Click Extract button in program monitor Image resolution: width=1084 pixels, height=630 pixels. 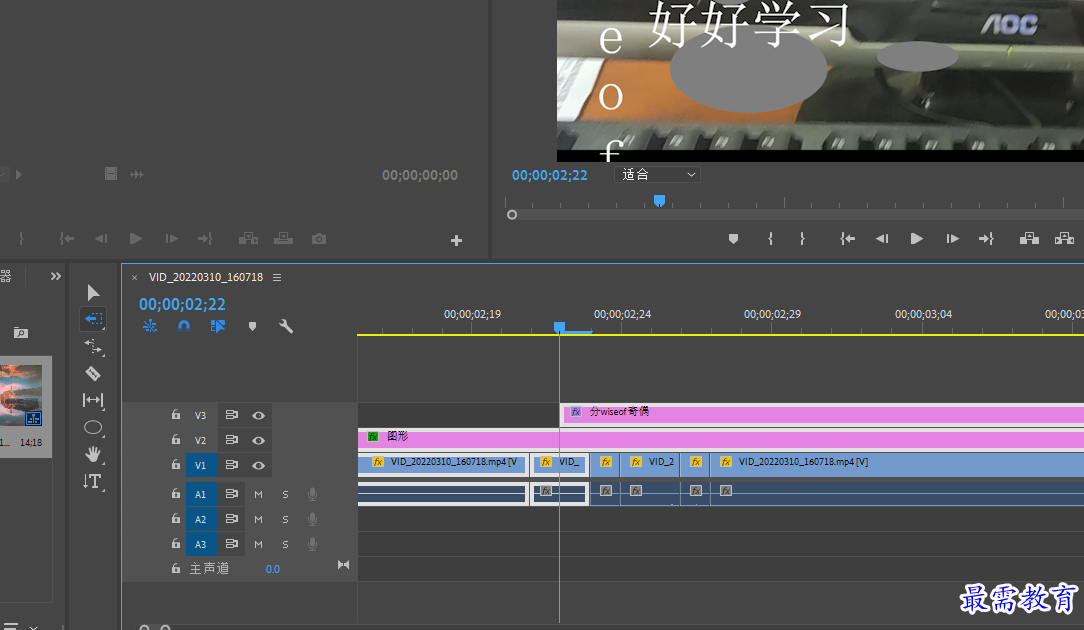pyautogui.click(x=1065, y=239)
